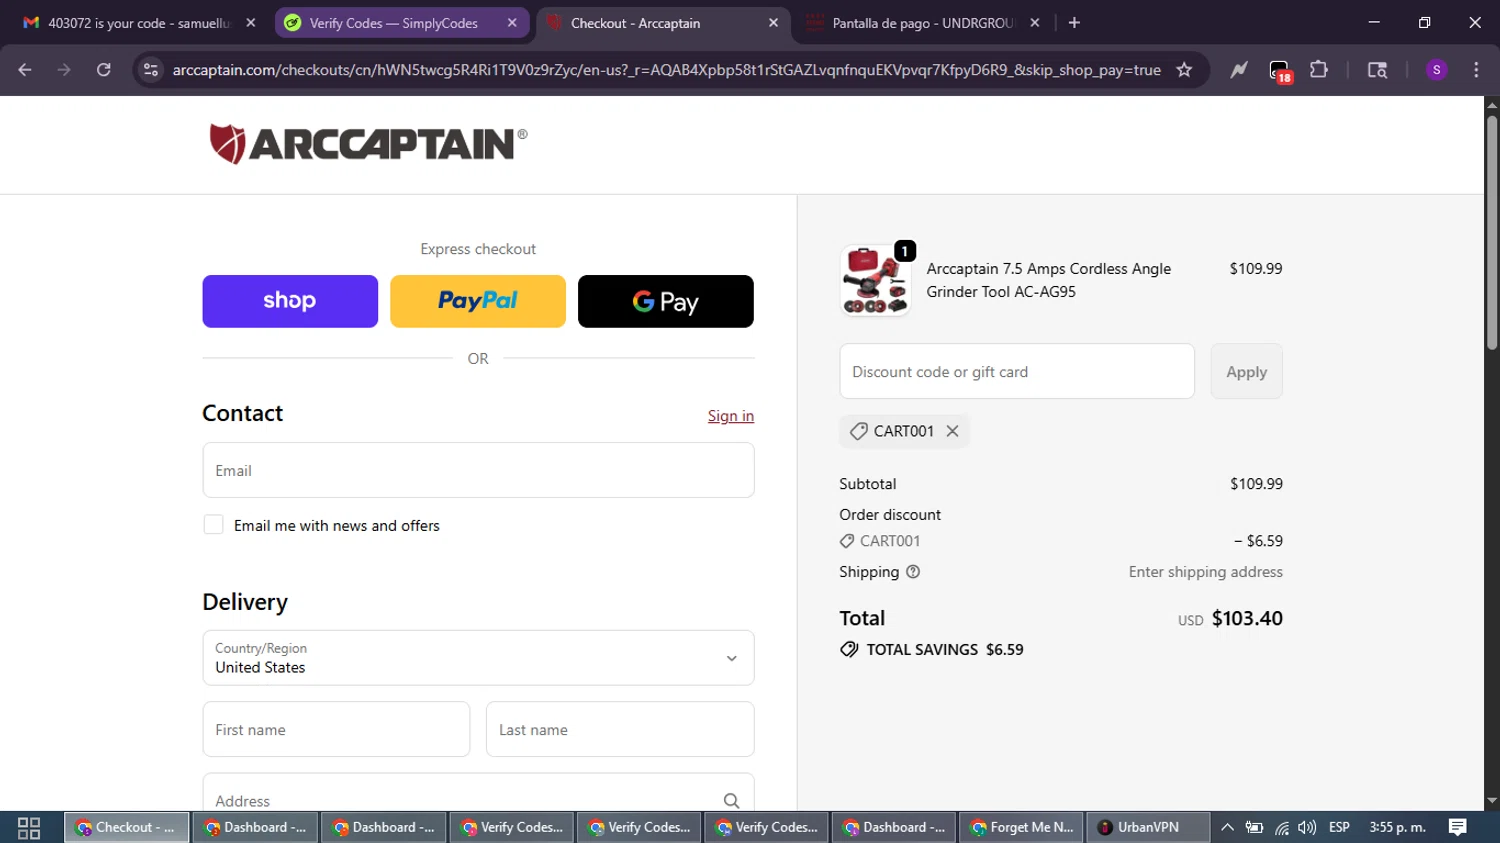The height and width of the screenshot is (843, 1500).
Task: Open the Windows Task View icon
Action: [29, 828]
